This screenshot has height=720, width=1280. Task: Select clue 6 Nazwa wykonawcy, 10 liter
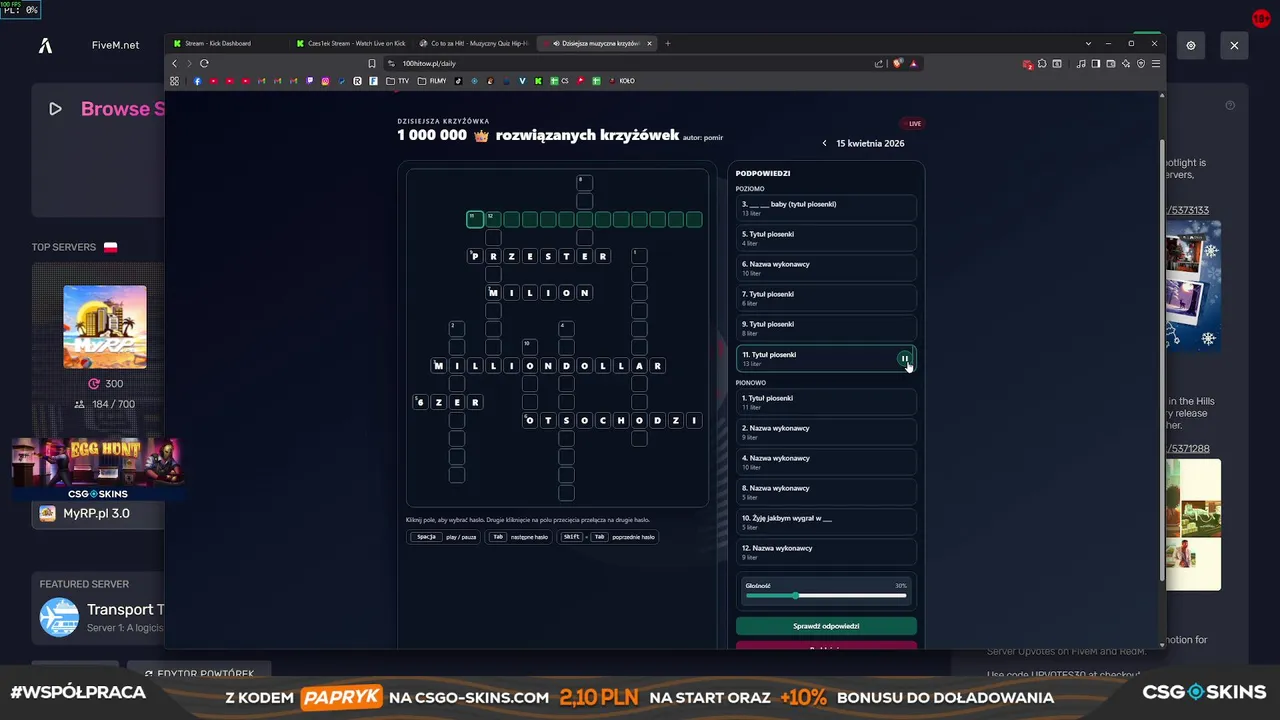(x=826, y=268)
